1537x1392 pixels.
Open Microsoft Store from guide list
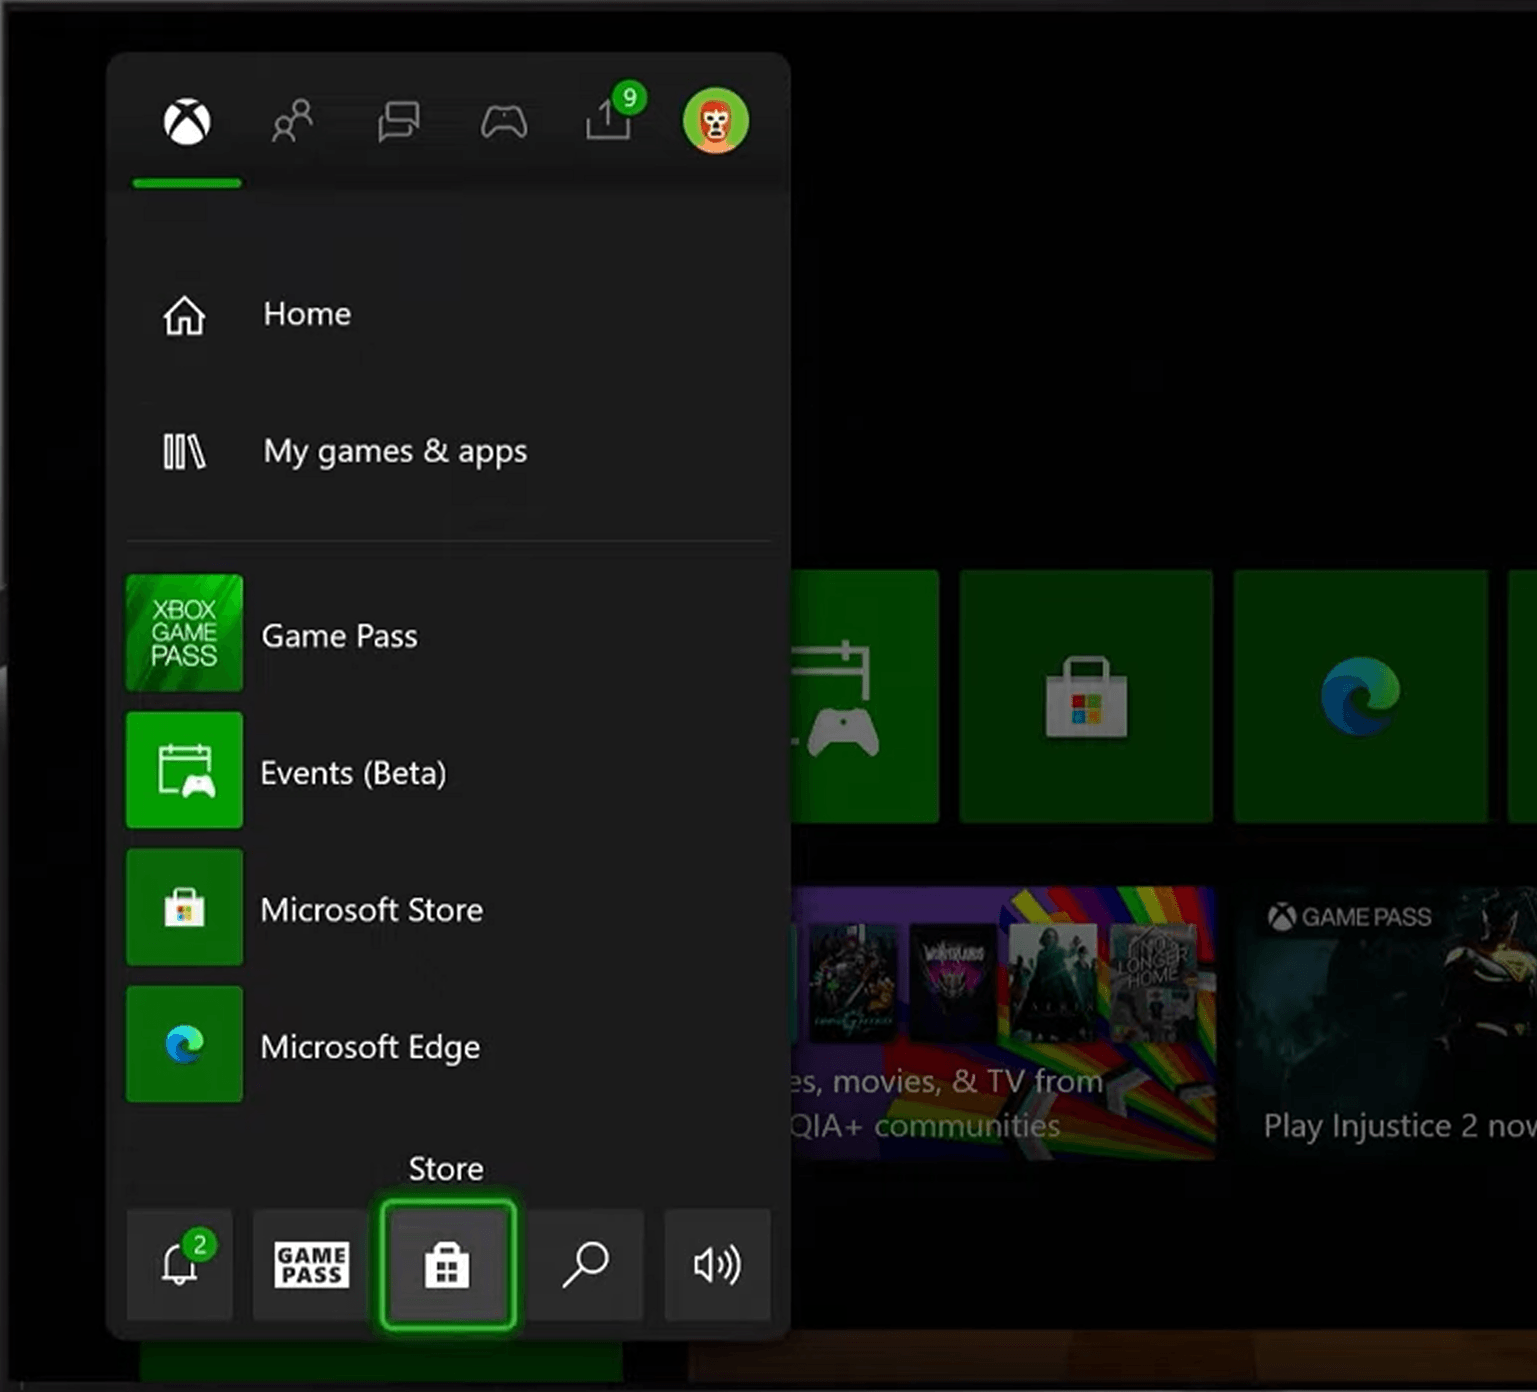pos(370,909)
